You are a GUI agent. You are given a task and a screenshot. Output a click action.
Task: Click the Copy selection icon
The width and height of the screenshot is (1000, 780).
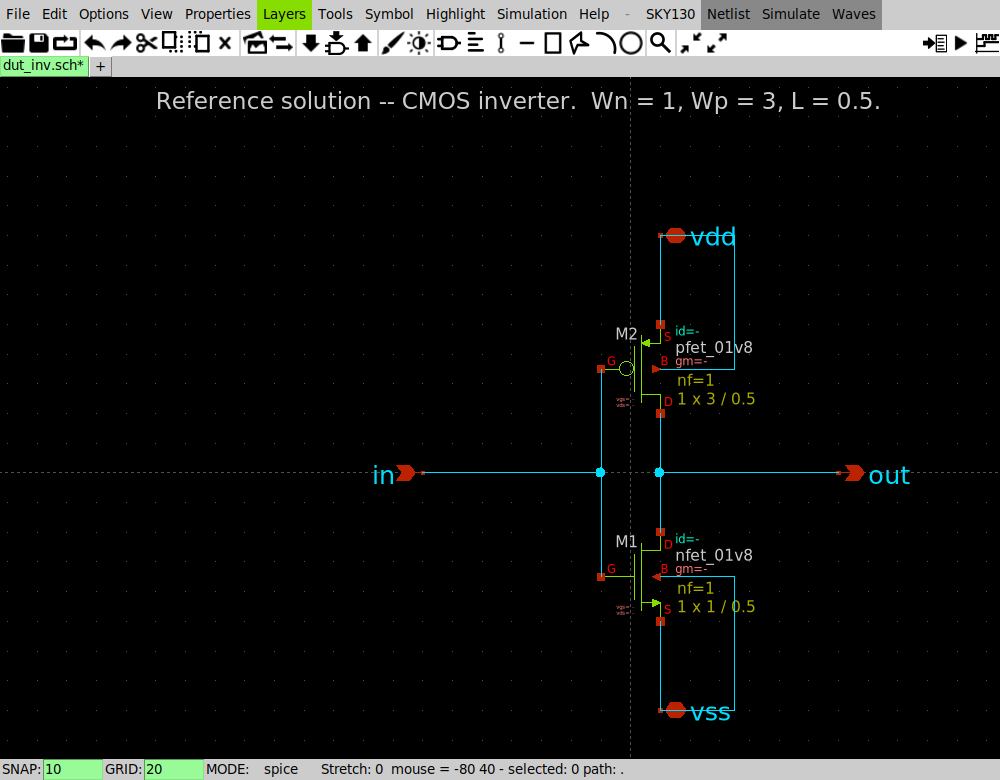click(172, 43)
